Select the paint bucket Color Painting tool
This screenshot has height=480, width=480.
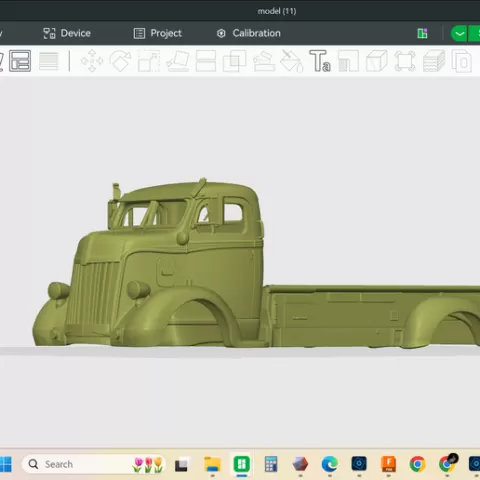(x=292, y=61)
